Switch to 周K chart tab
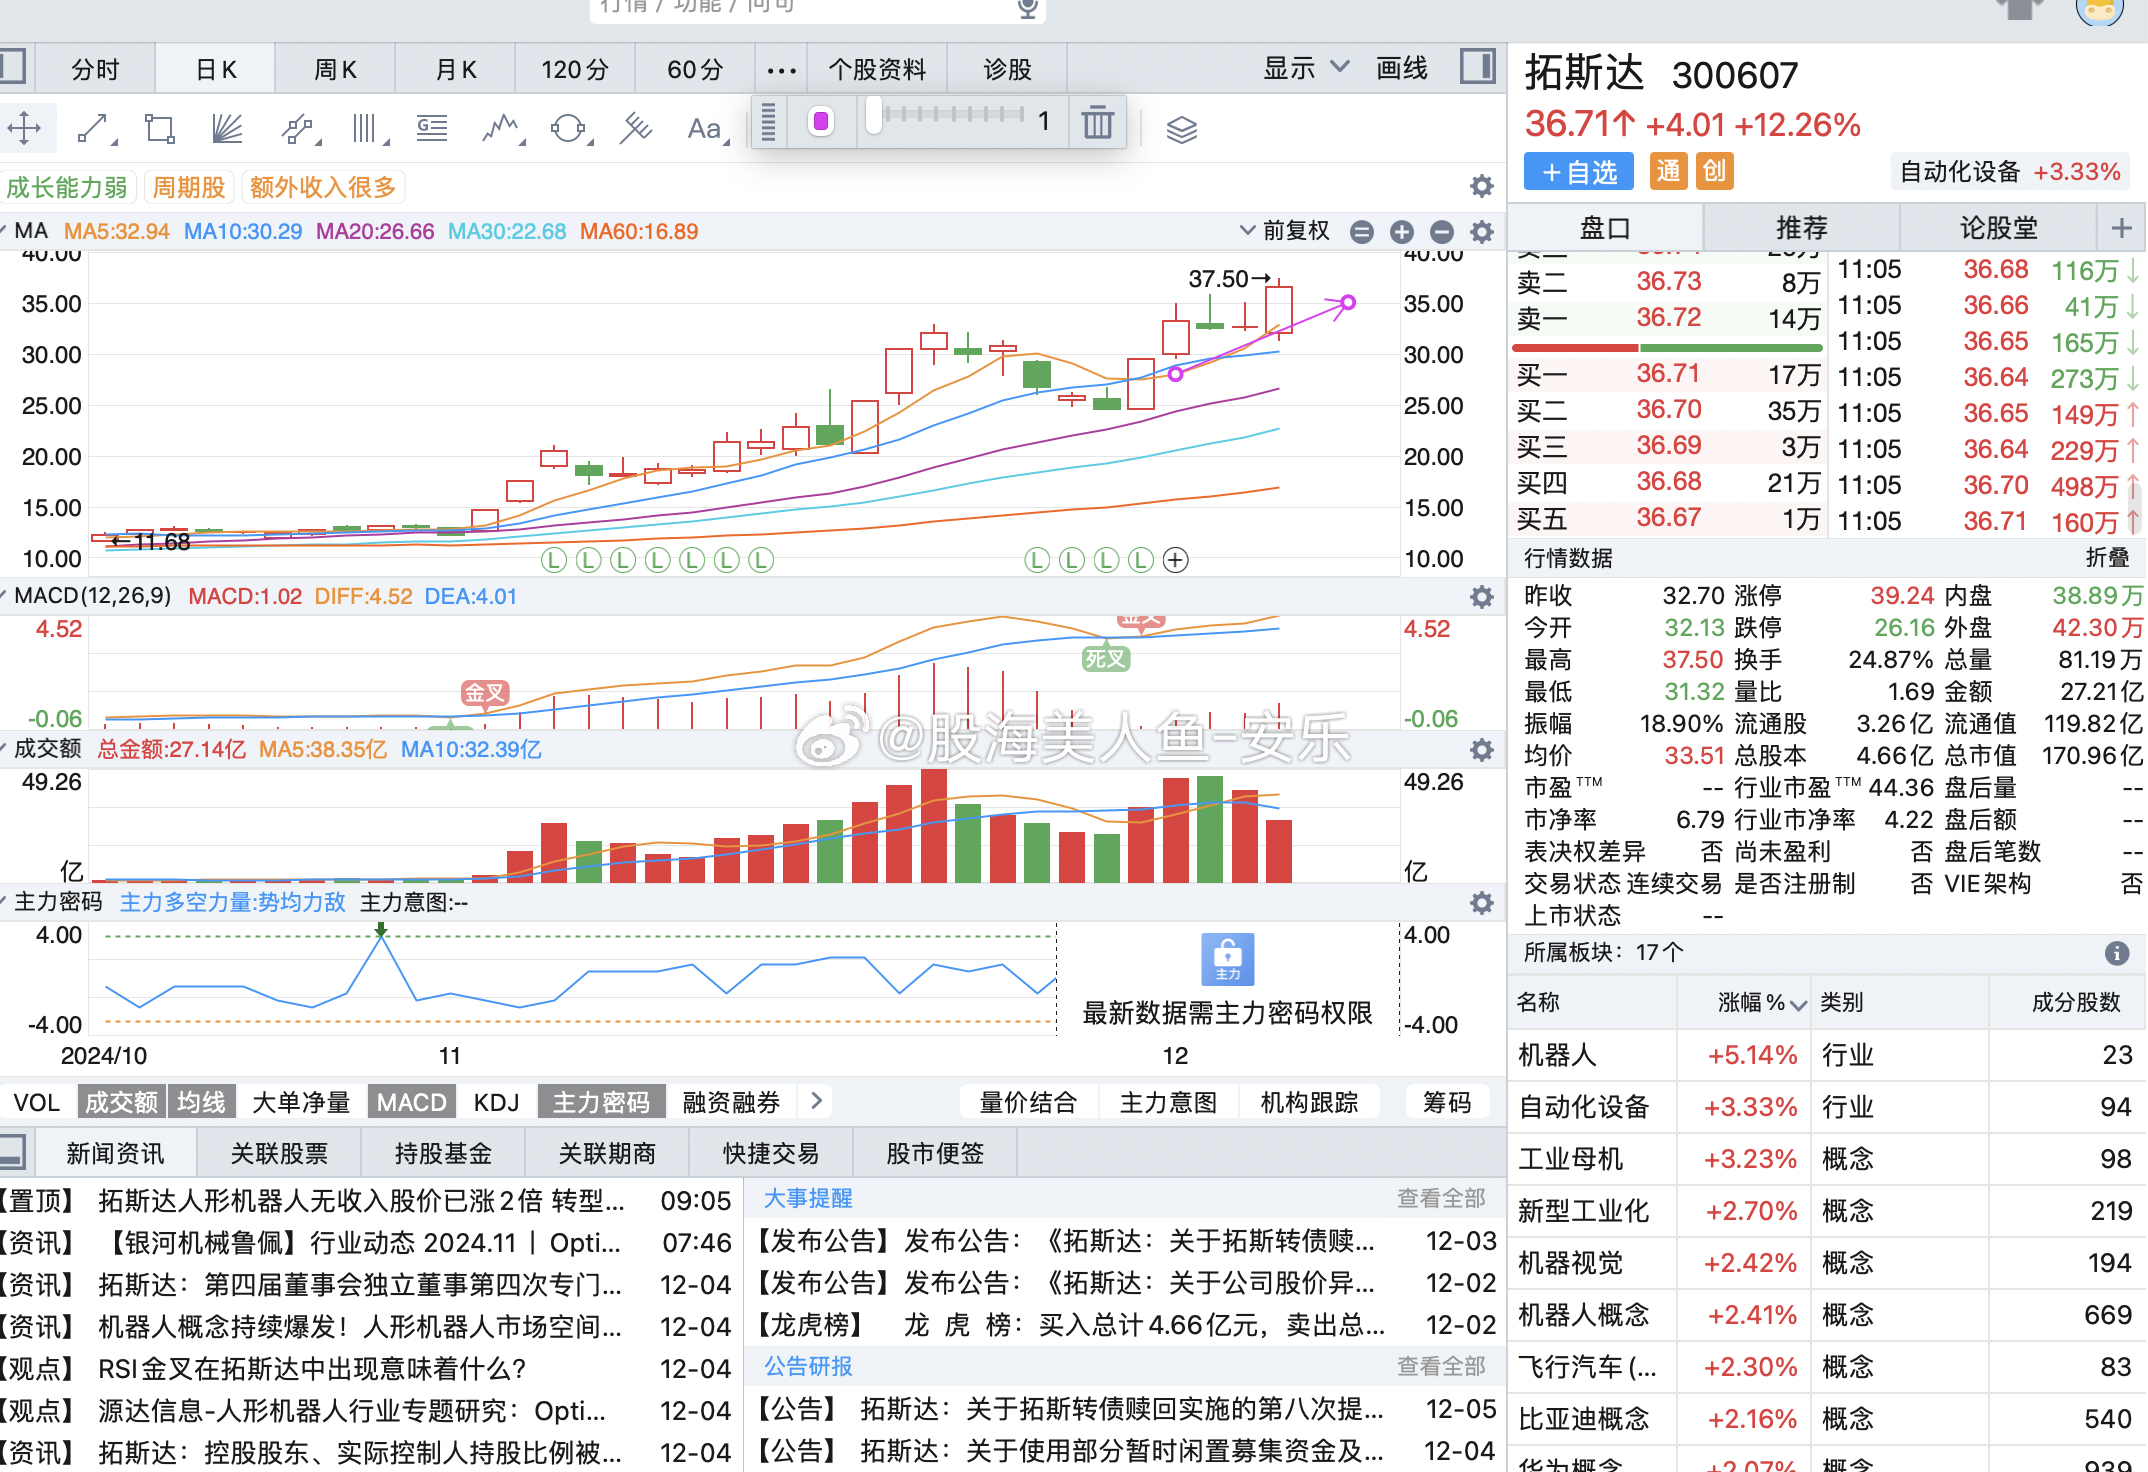The width and height of the screenshot is (2148, 1472). (x=335, y=69)
